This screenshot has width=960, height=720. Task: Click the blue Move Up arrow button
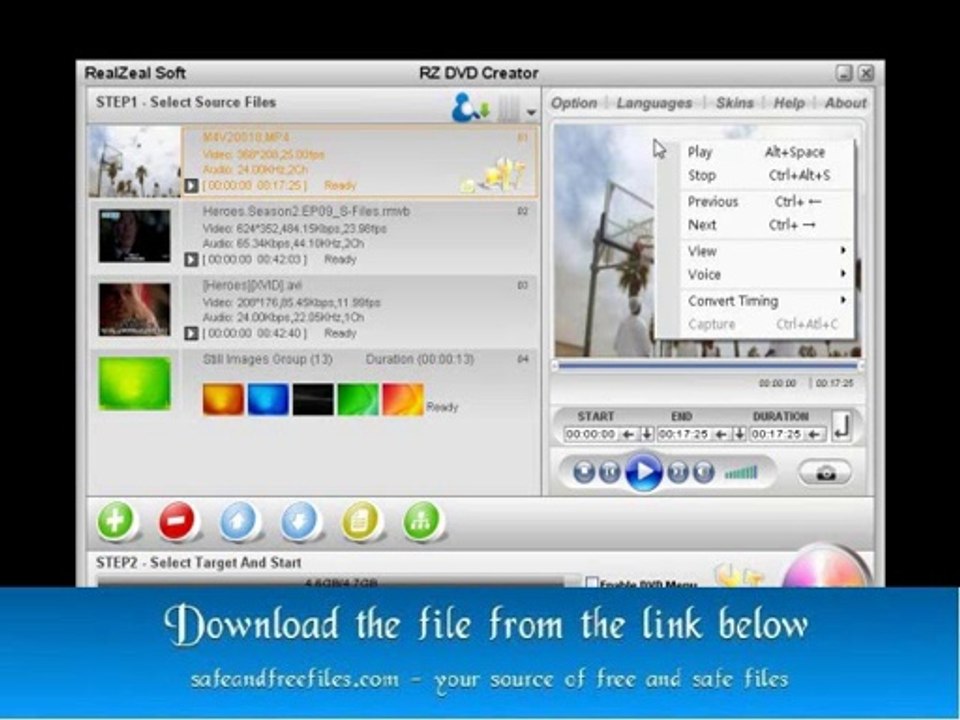click(238, 521)
